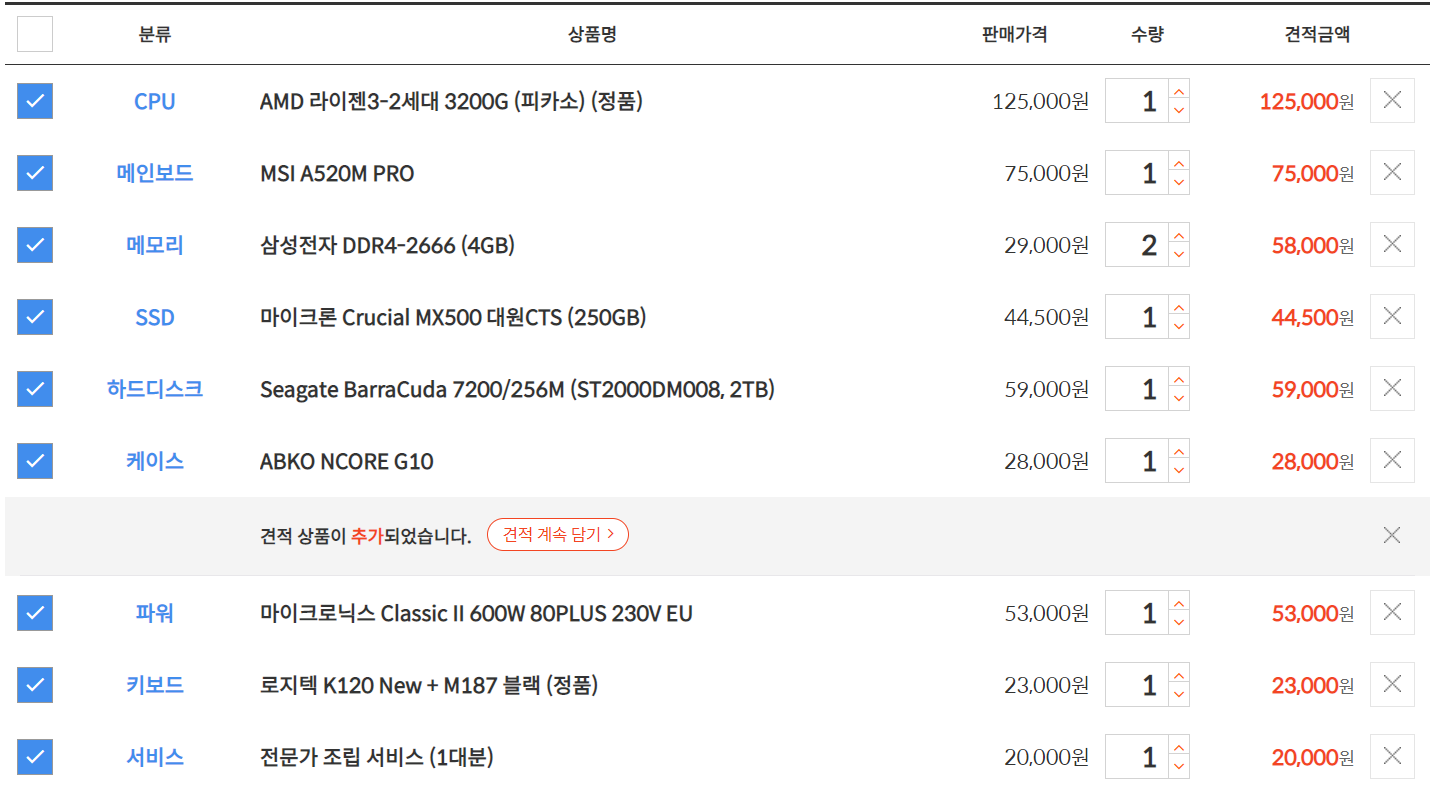Uncheck the CPU row checkbox
This screenshot has width=1430, height=793.
coord(35,101)
